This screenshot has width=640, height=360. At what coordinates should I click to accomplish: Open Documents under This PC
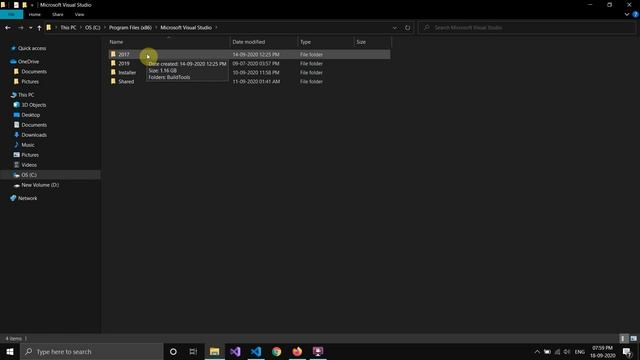click(34, 125)
